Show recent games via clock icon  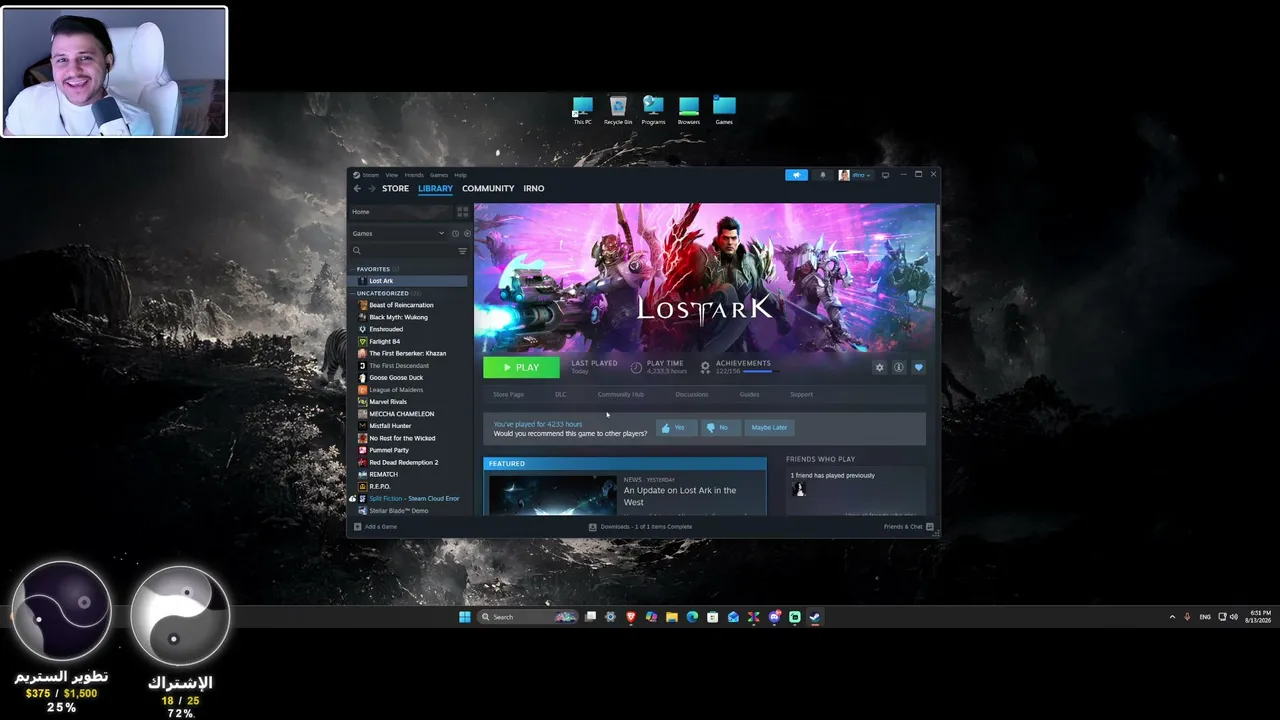pyautogui.click(x=455, y=234)
